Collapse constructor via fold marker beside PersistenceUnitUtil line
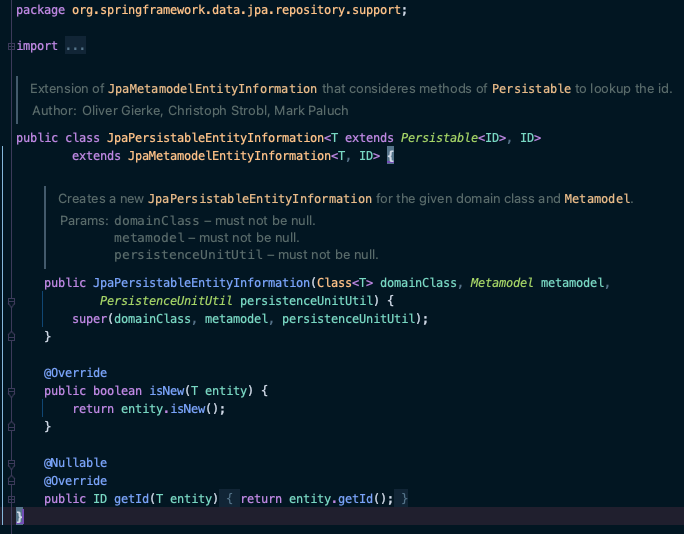Image resolution: width=684 pixels, height=534 pixels. click(12, 301)
